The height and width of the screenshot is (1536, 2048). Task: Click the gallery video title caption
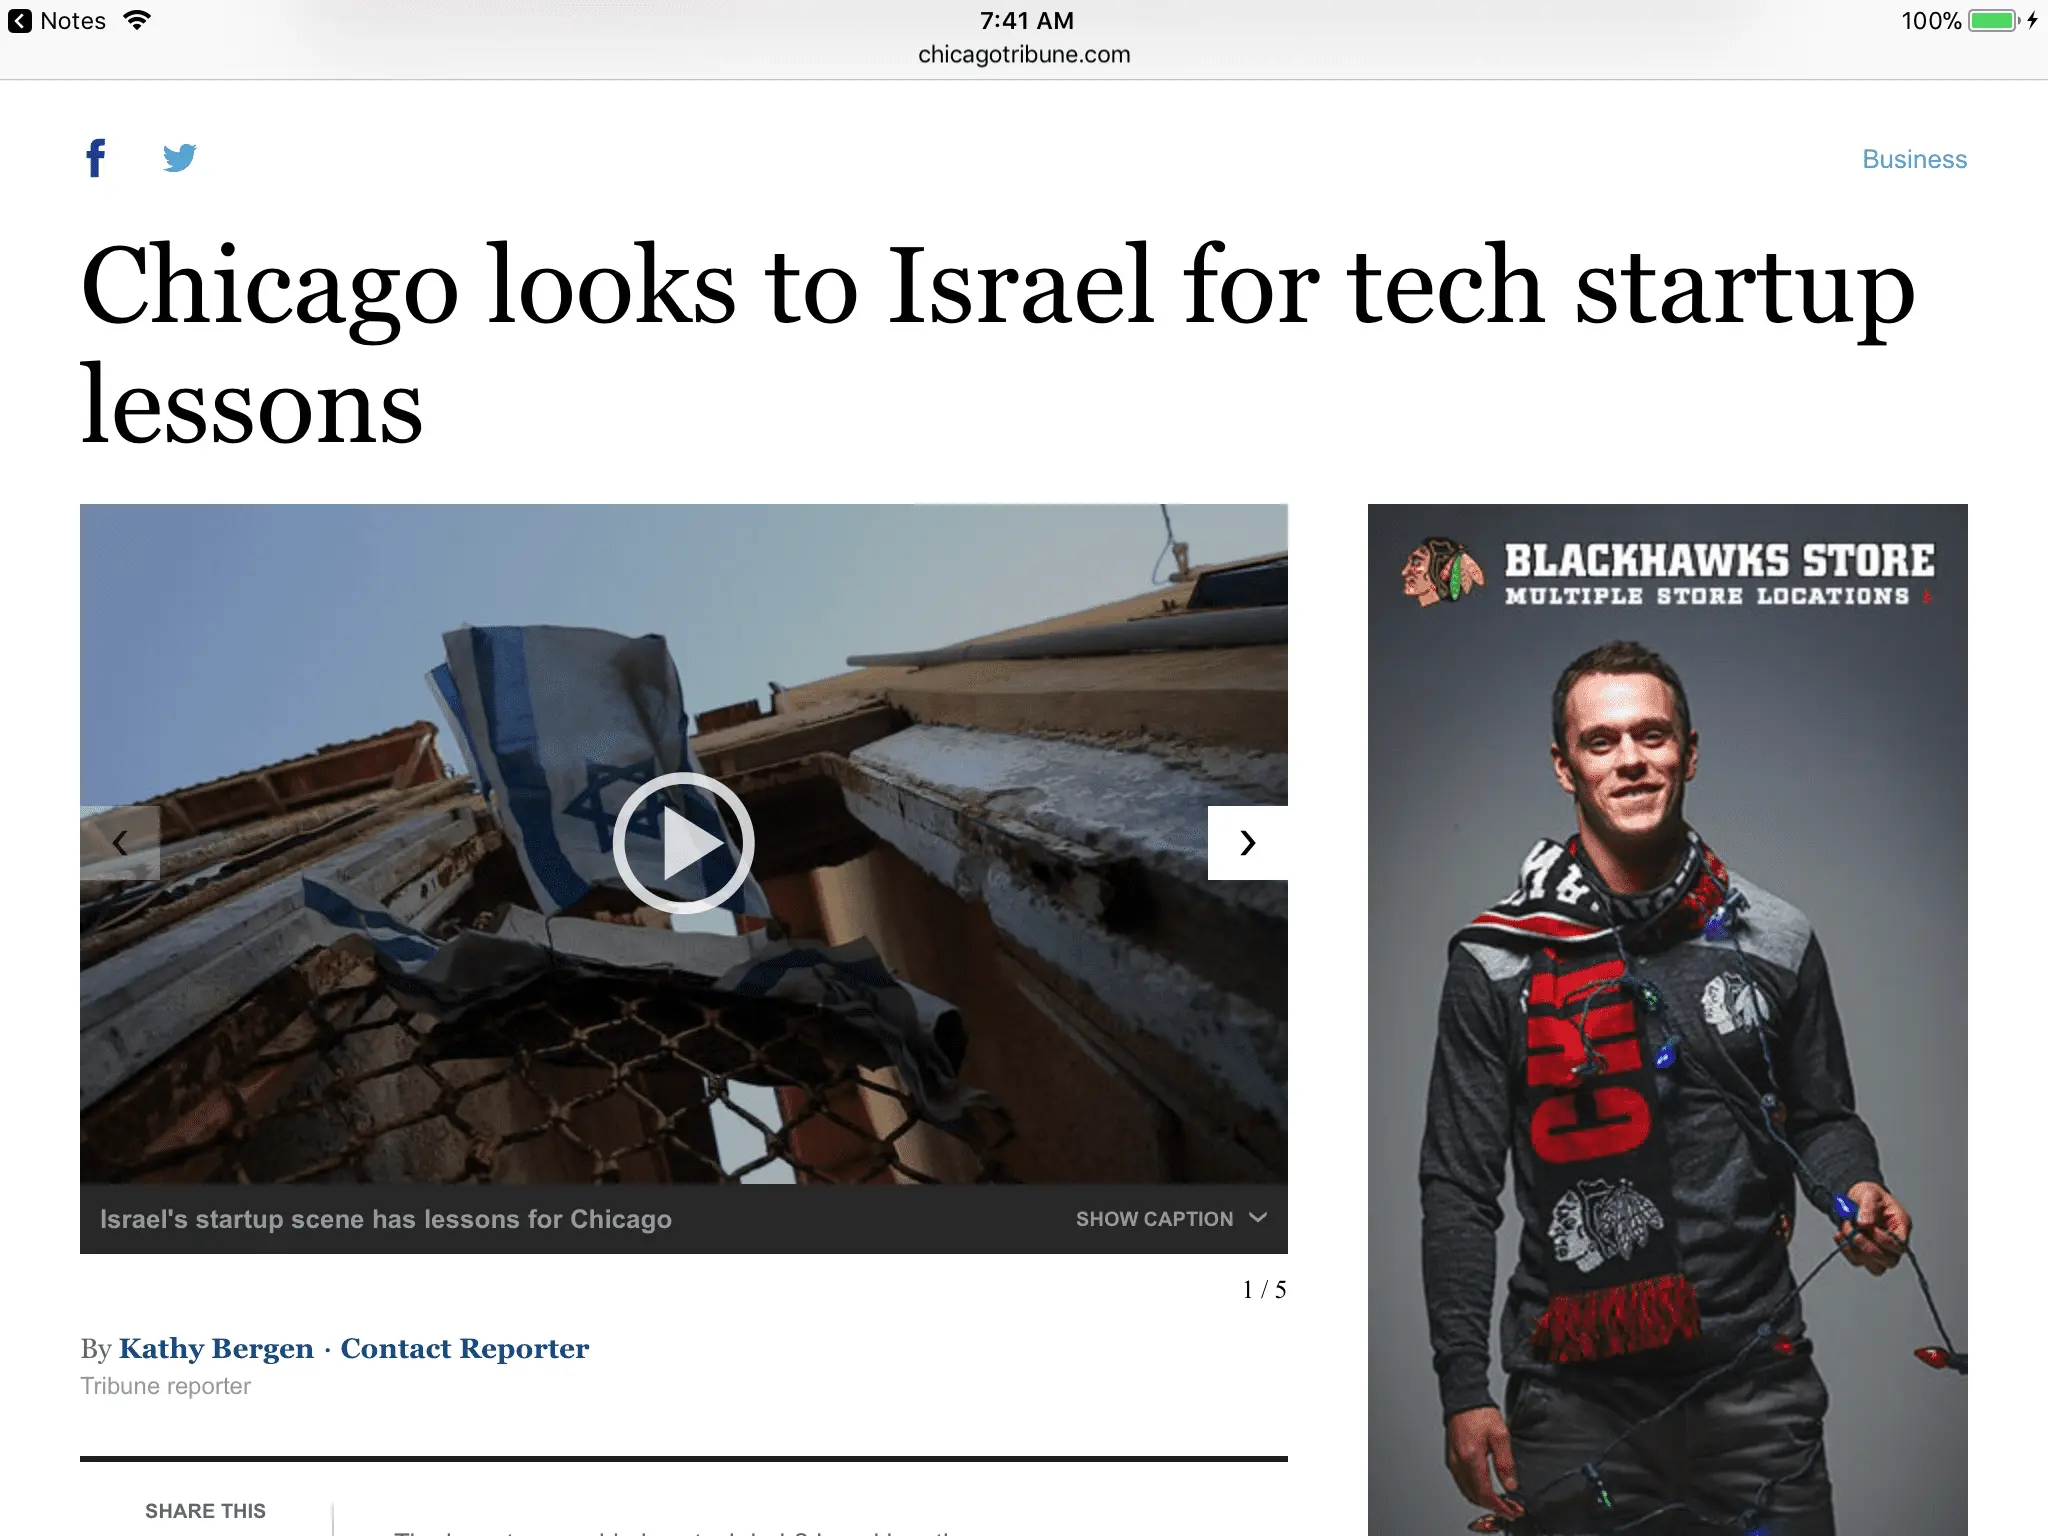coord(386,1219)
